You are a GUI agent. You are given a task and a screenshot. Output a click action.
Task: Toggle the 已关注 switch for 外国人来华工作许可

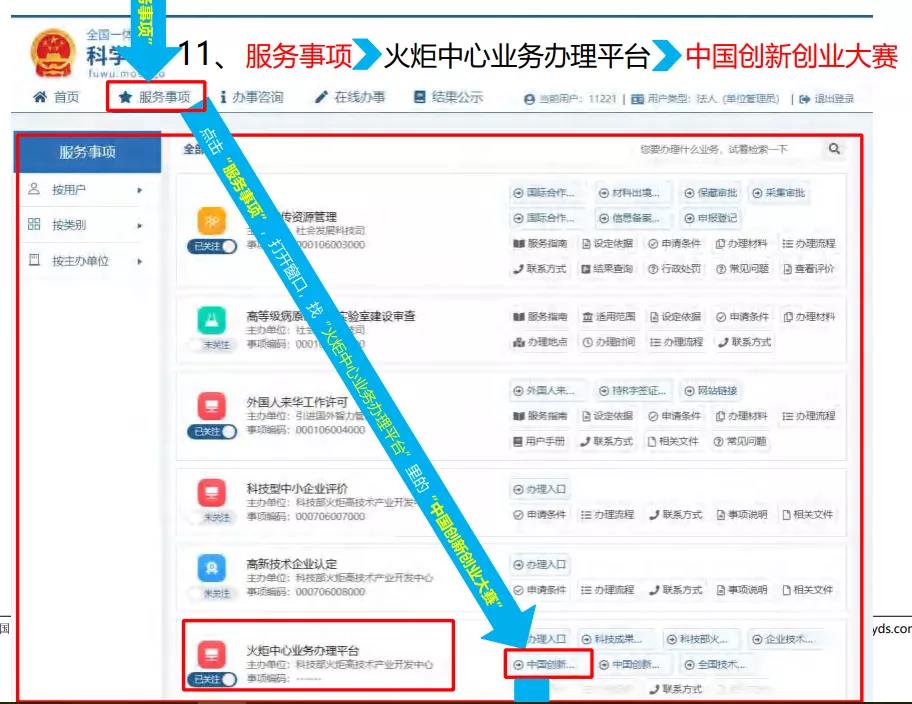tap(212, 431)
